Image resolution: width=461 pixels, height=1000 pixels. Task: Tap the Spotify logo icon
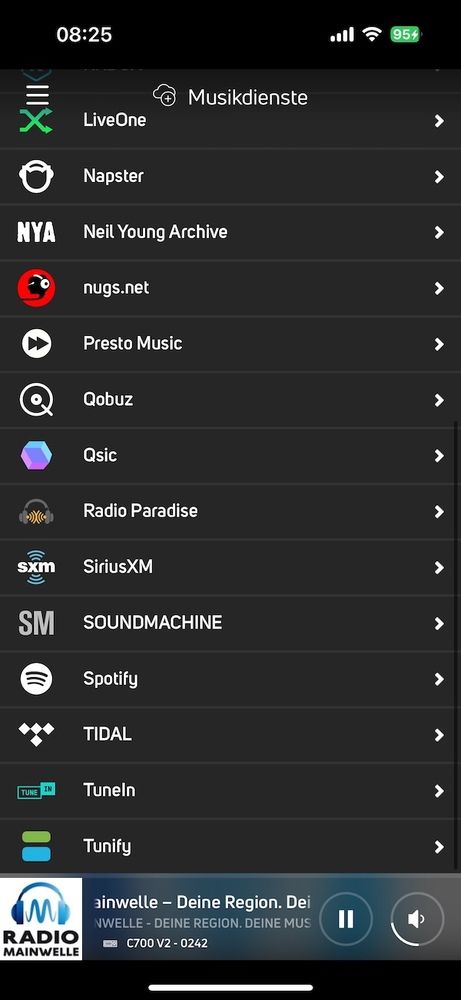coord(36,679)
